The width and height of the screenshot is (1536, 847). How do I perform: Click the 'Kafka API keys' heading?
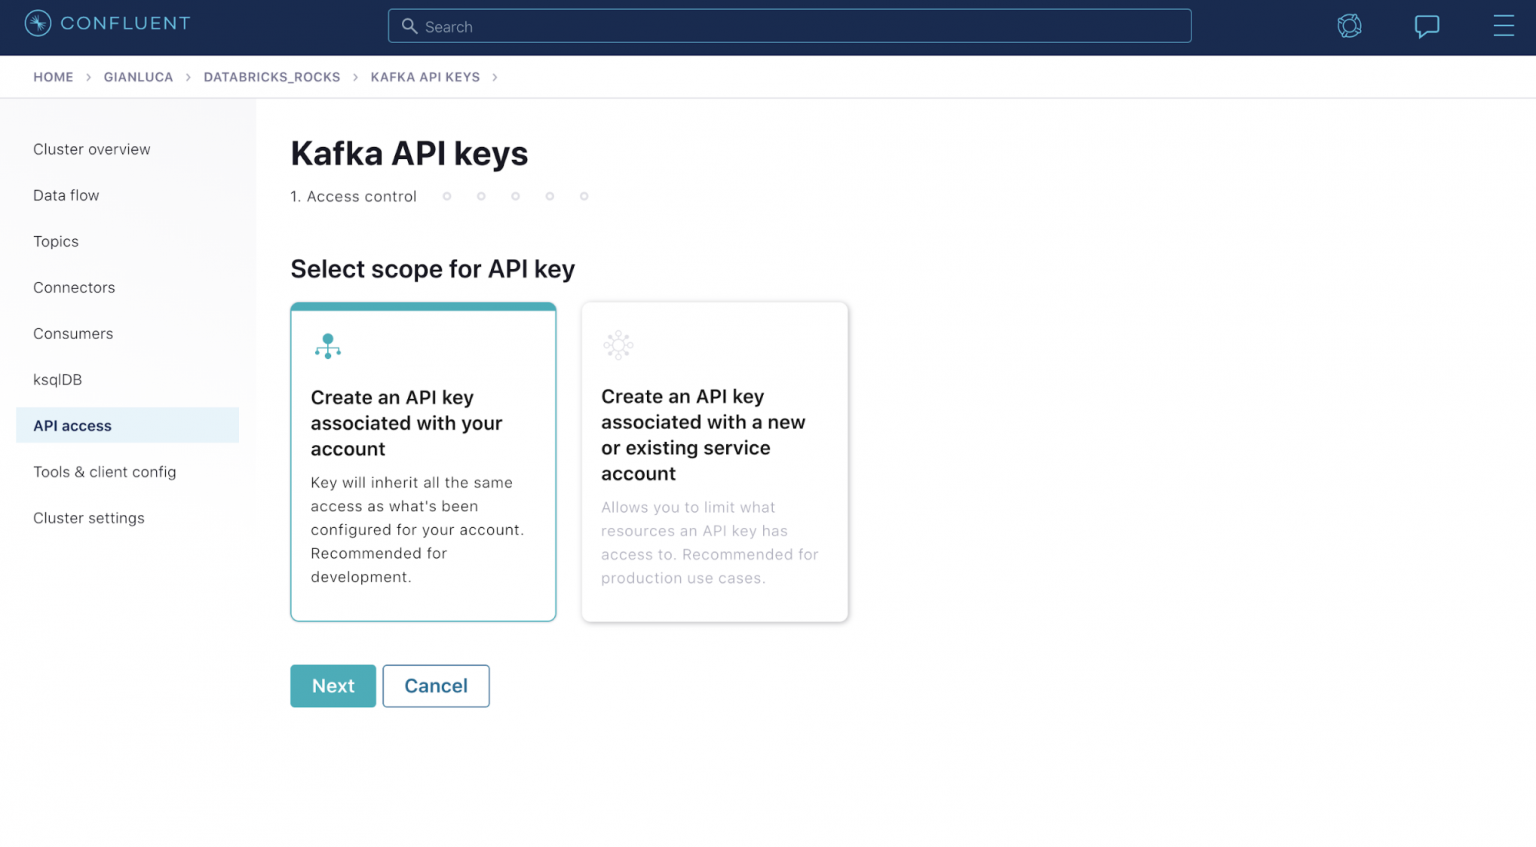tap(409, 154)
